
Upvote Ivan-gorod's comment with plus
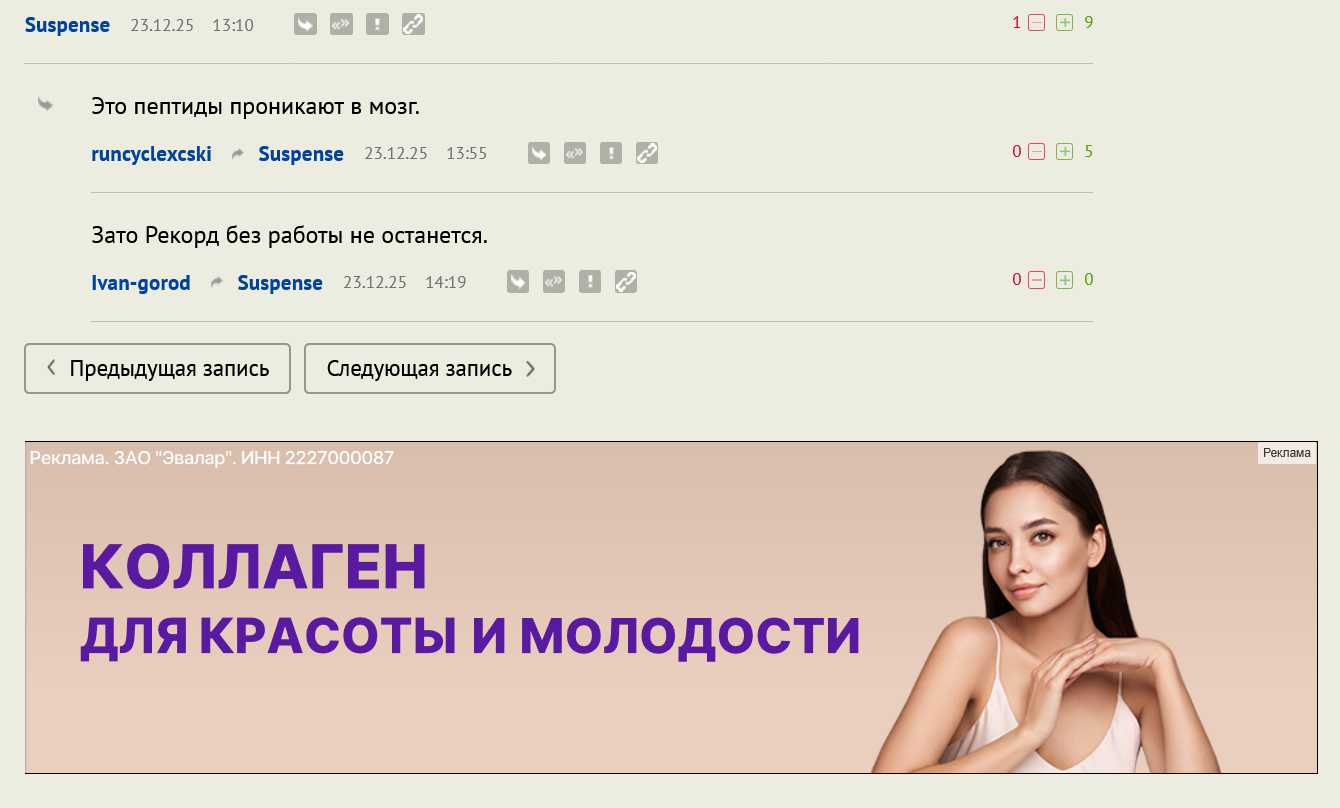click(x=1065, y=280)
